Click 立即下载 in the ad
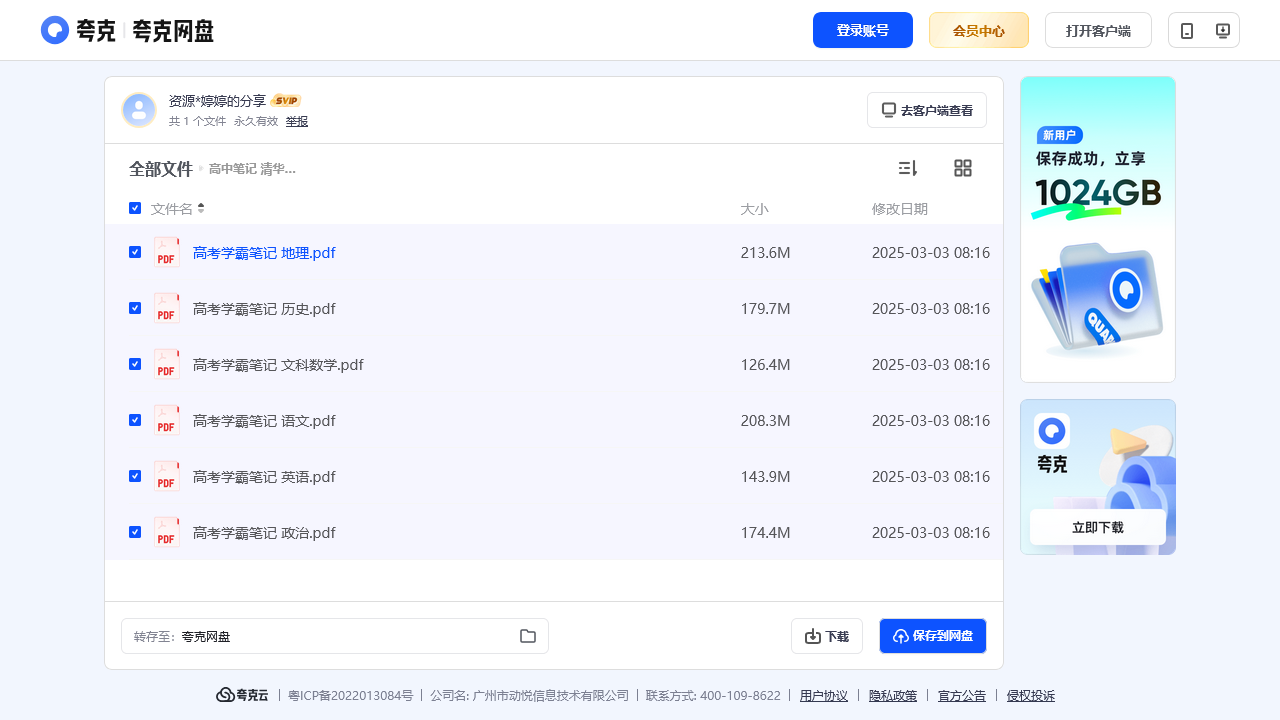This screenshot has height=720, width=1280. 1098,527
